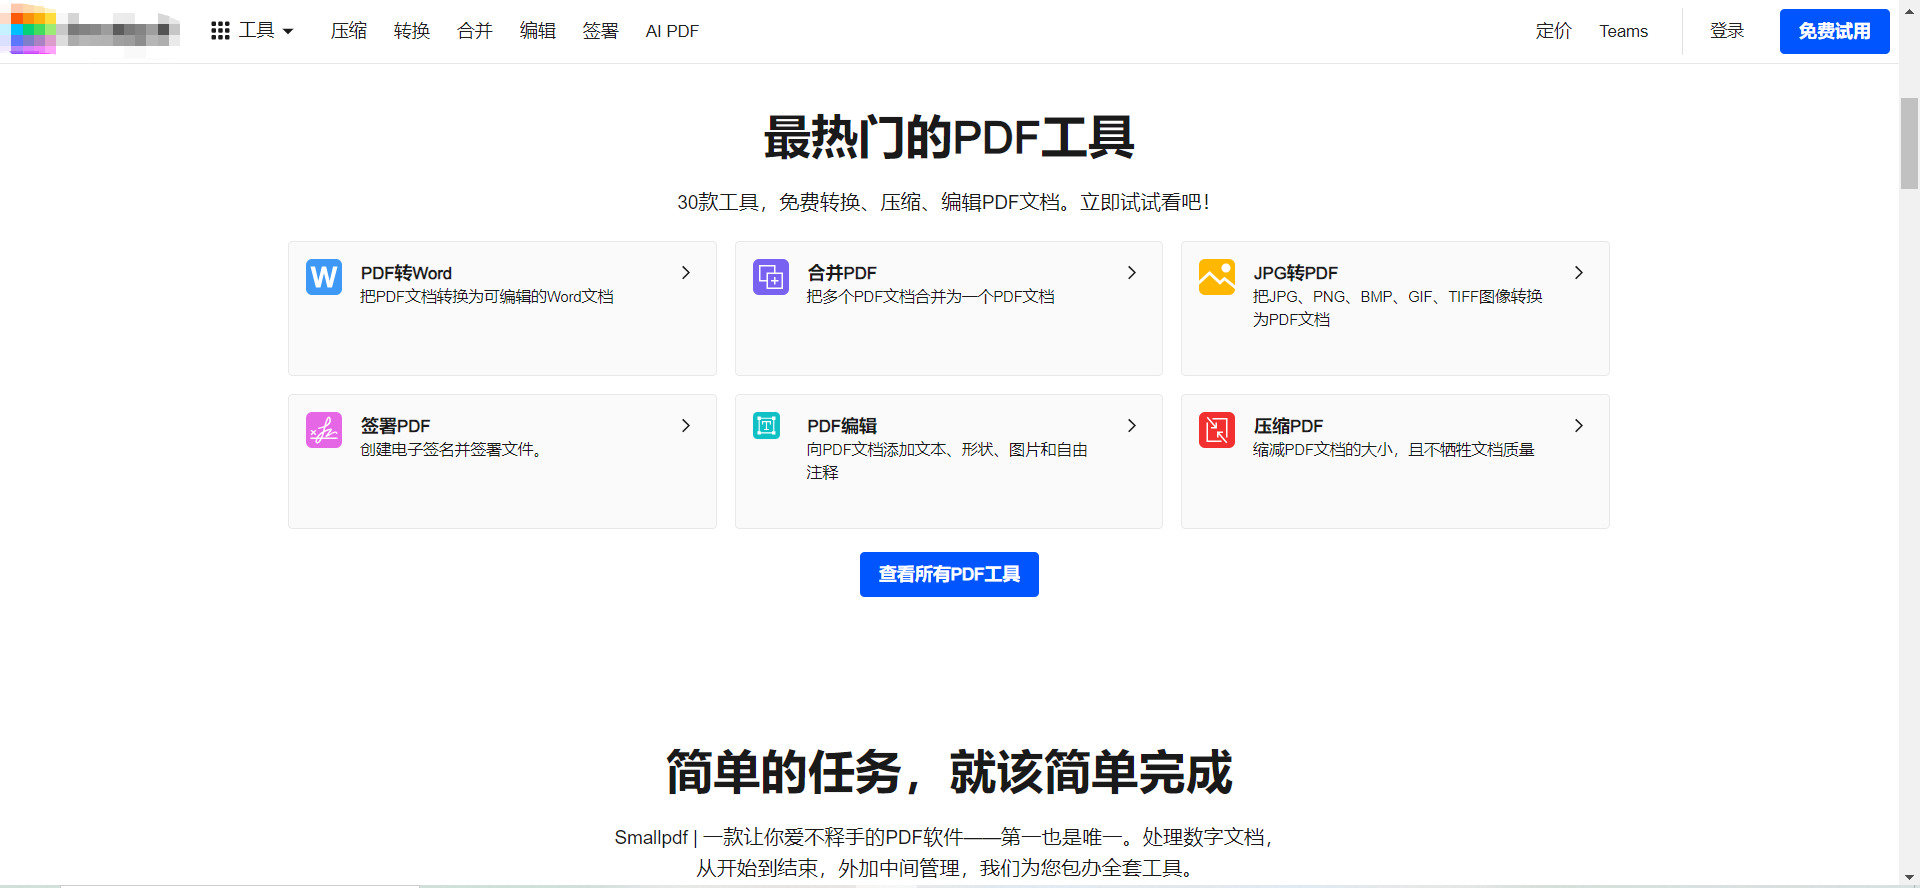The width and height of the screenshot is (1920, 888).
Task: Click the pink 签署PDF signature icon
Action: coord(324,430)
